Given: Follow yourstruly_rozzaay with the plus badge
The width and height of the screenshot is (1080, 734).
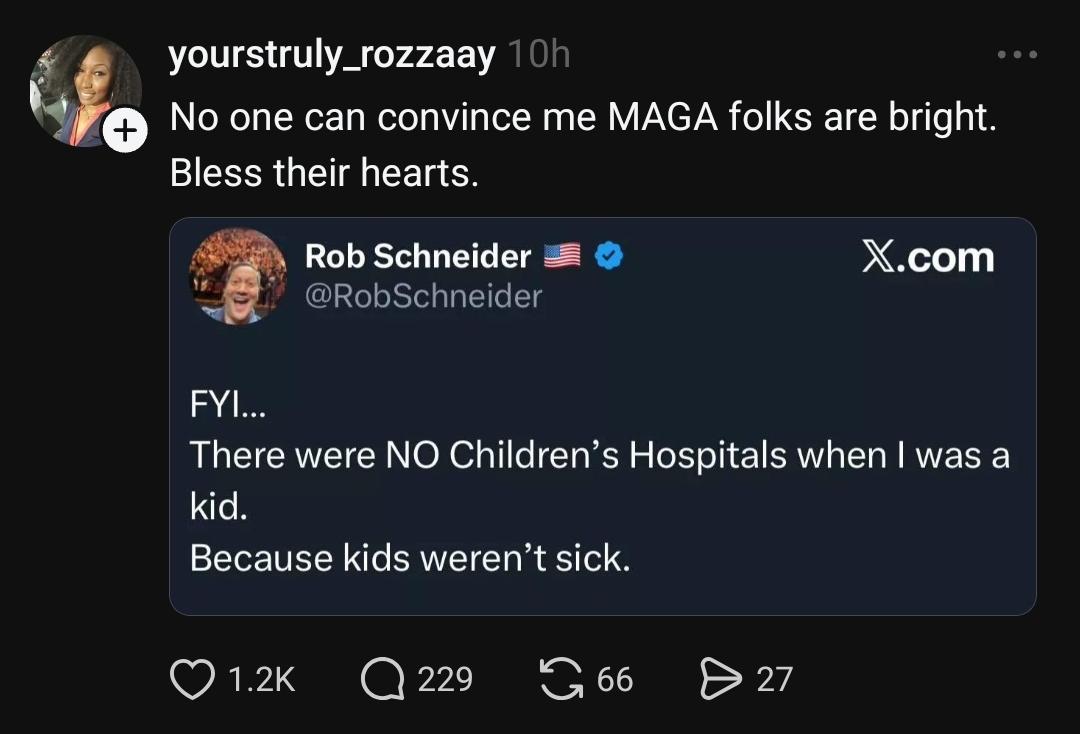Looking at the screenshot, I should (x=124, y=133).
